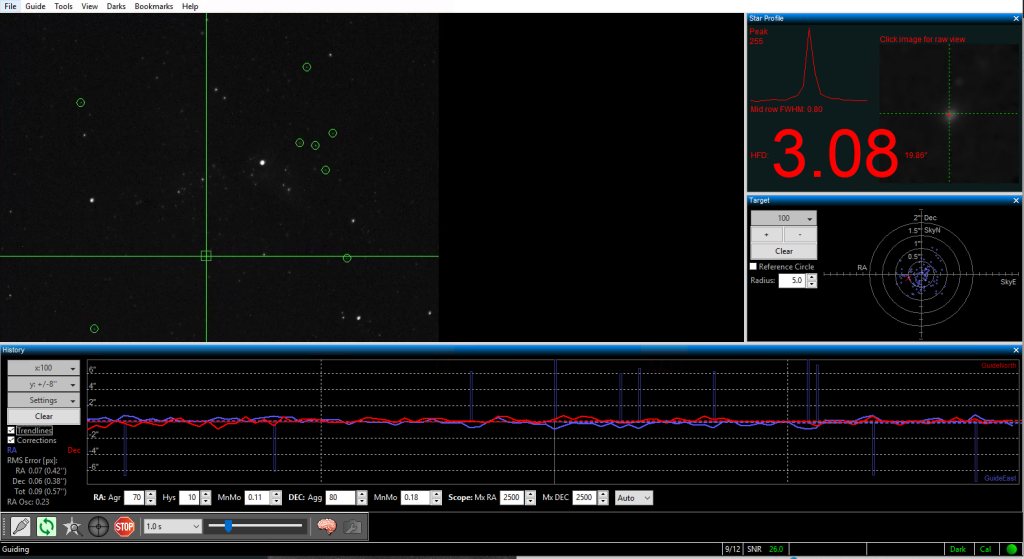
Task: Increase Mx RA with up arrow
Action: coord(530,494)
